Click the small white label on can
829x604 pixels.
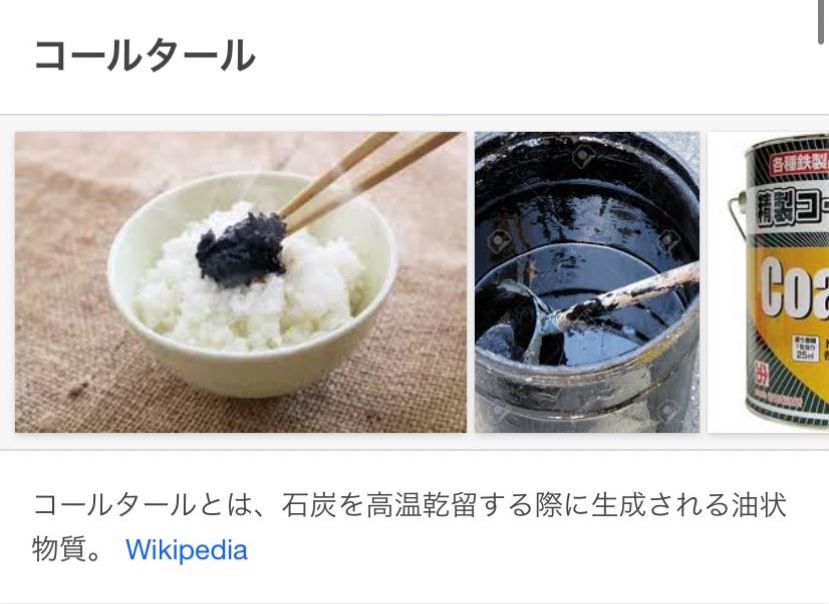805,347
